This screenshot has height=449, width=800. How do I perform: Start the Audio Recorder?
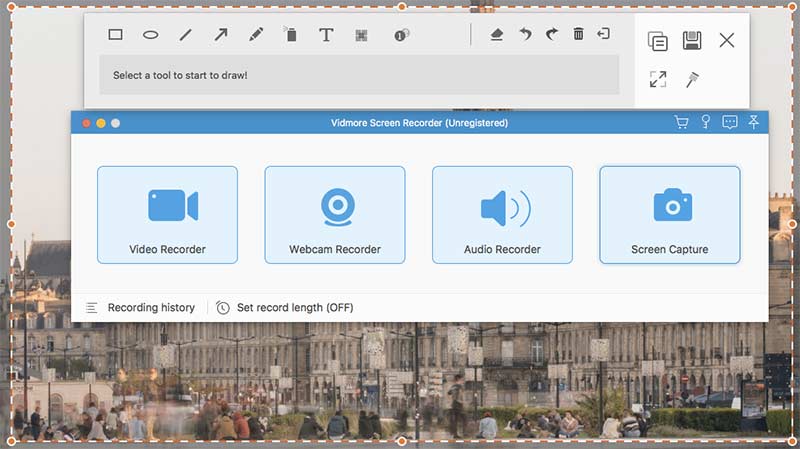502,215
